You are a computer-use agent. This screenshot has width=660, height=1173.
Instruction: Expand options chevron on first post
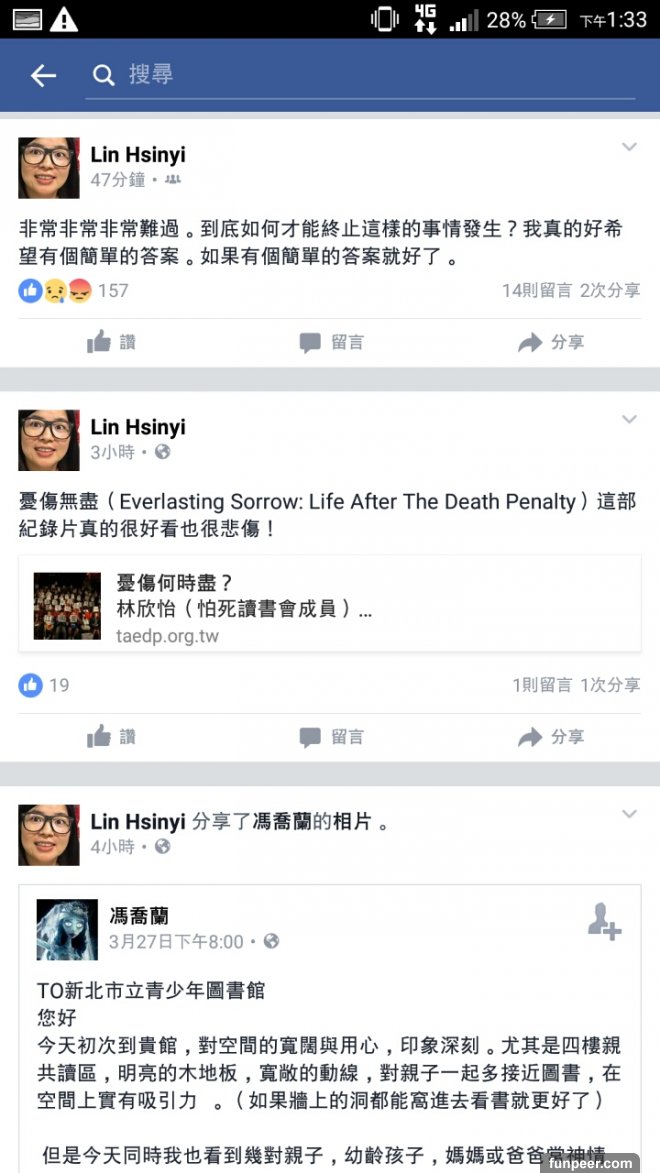click(629, 147)
